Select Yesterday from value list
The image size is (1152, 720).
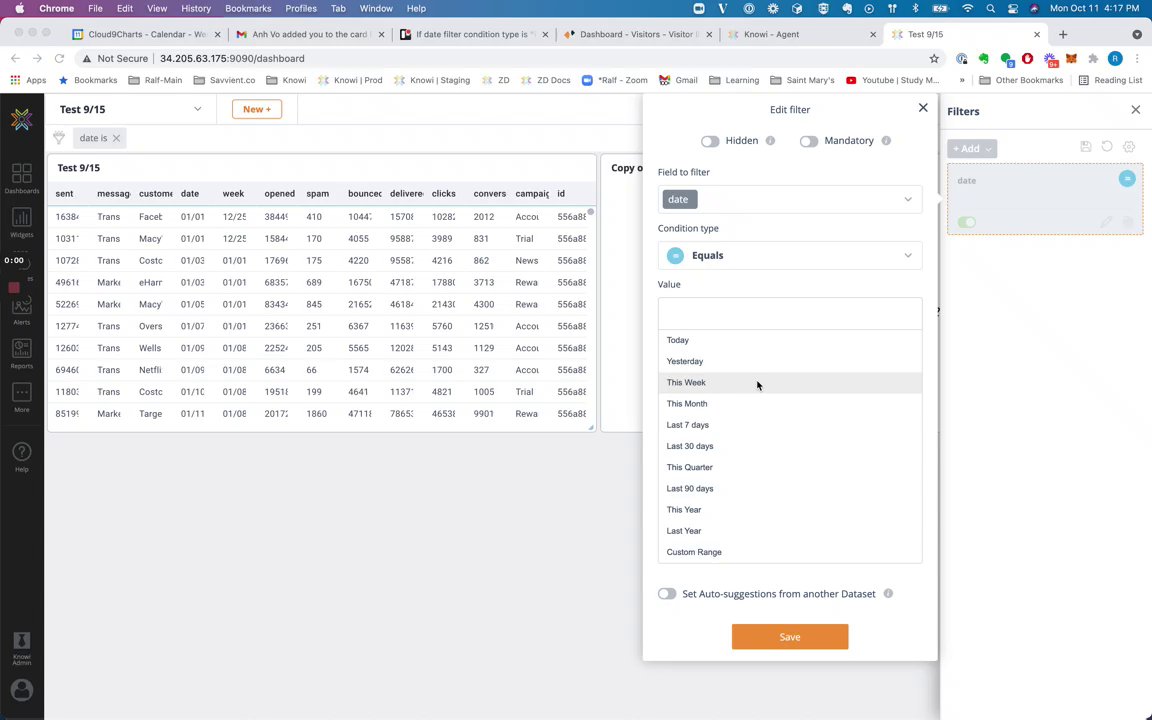790,361
